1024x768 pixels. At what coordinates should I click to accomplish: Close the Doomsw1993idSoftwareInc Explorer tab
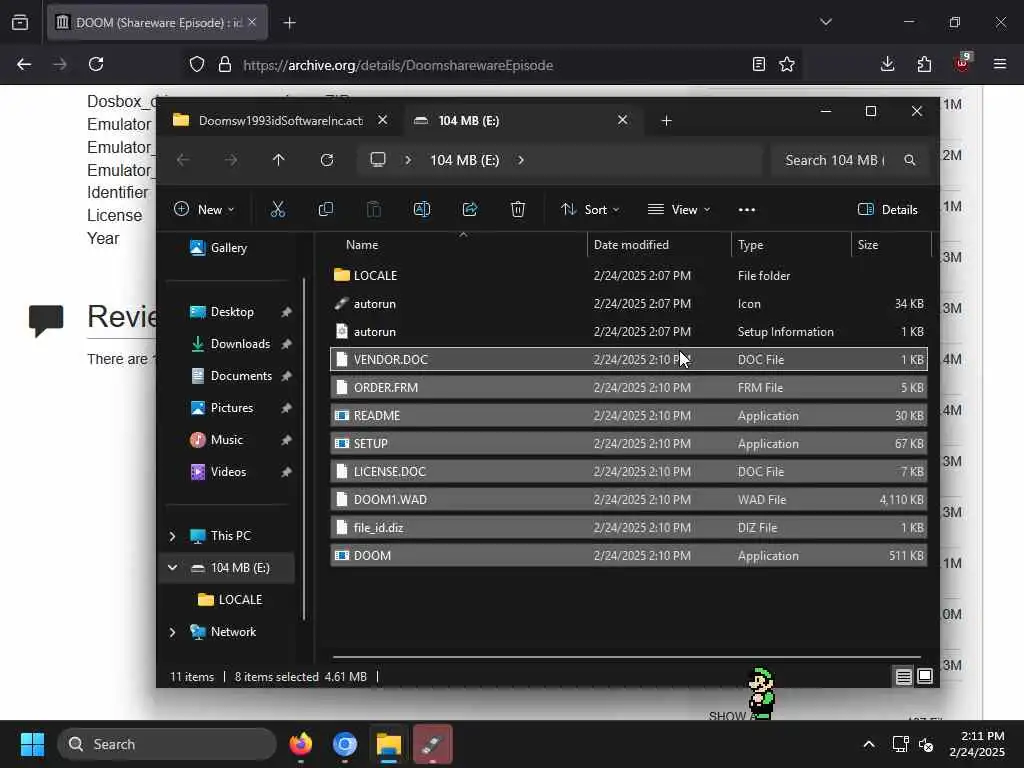[383, 120]
